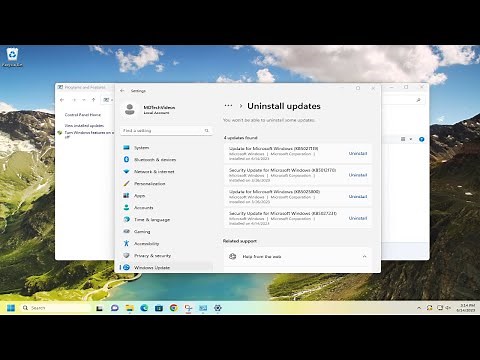
Task: Uninstall first update KB5027119
Action: tap(358, 154)
